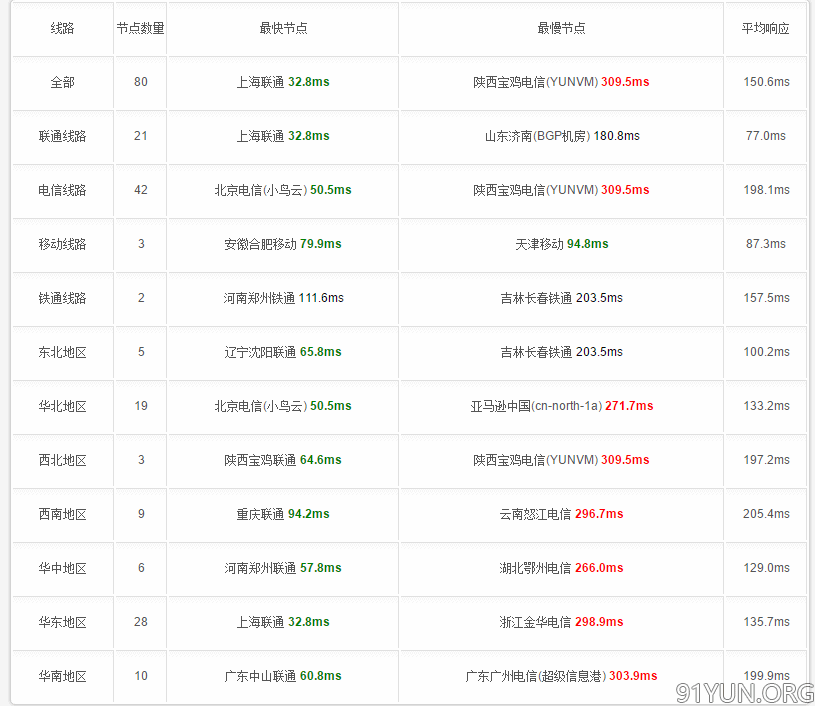Click node count 80 in 全部 row
The width and height of the screenshot is (815, 706).
[x=141, y=82]
